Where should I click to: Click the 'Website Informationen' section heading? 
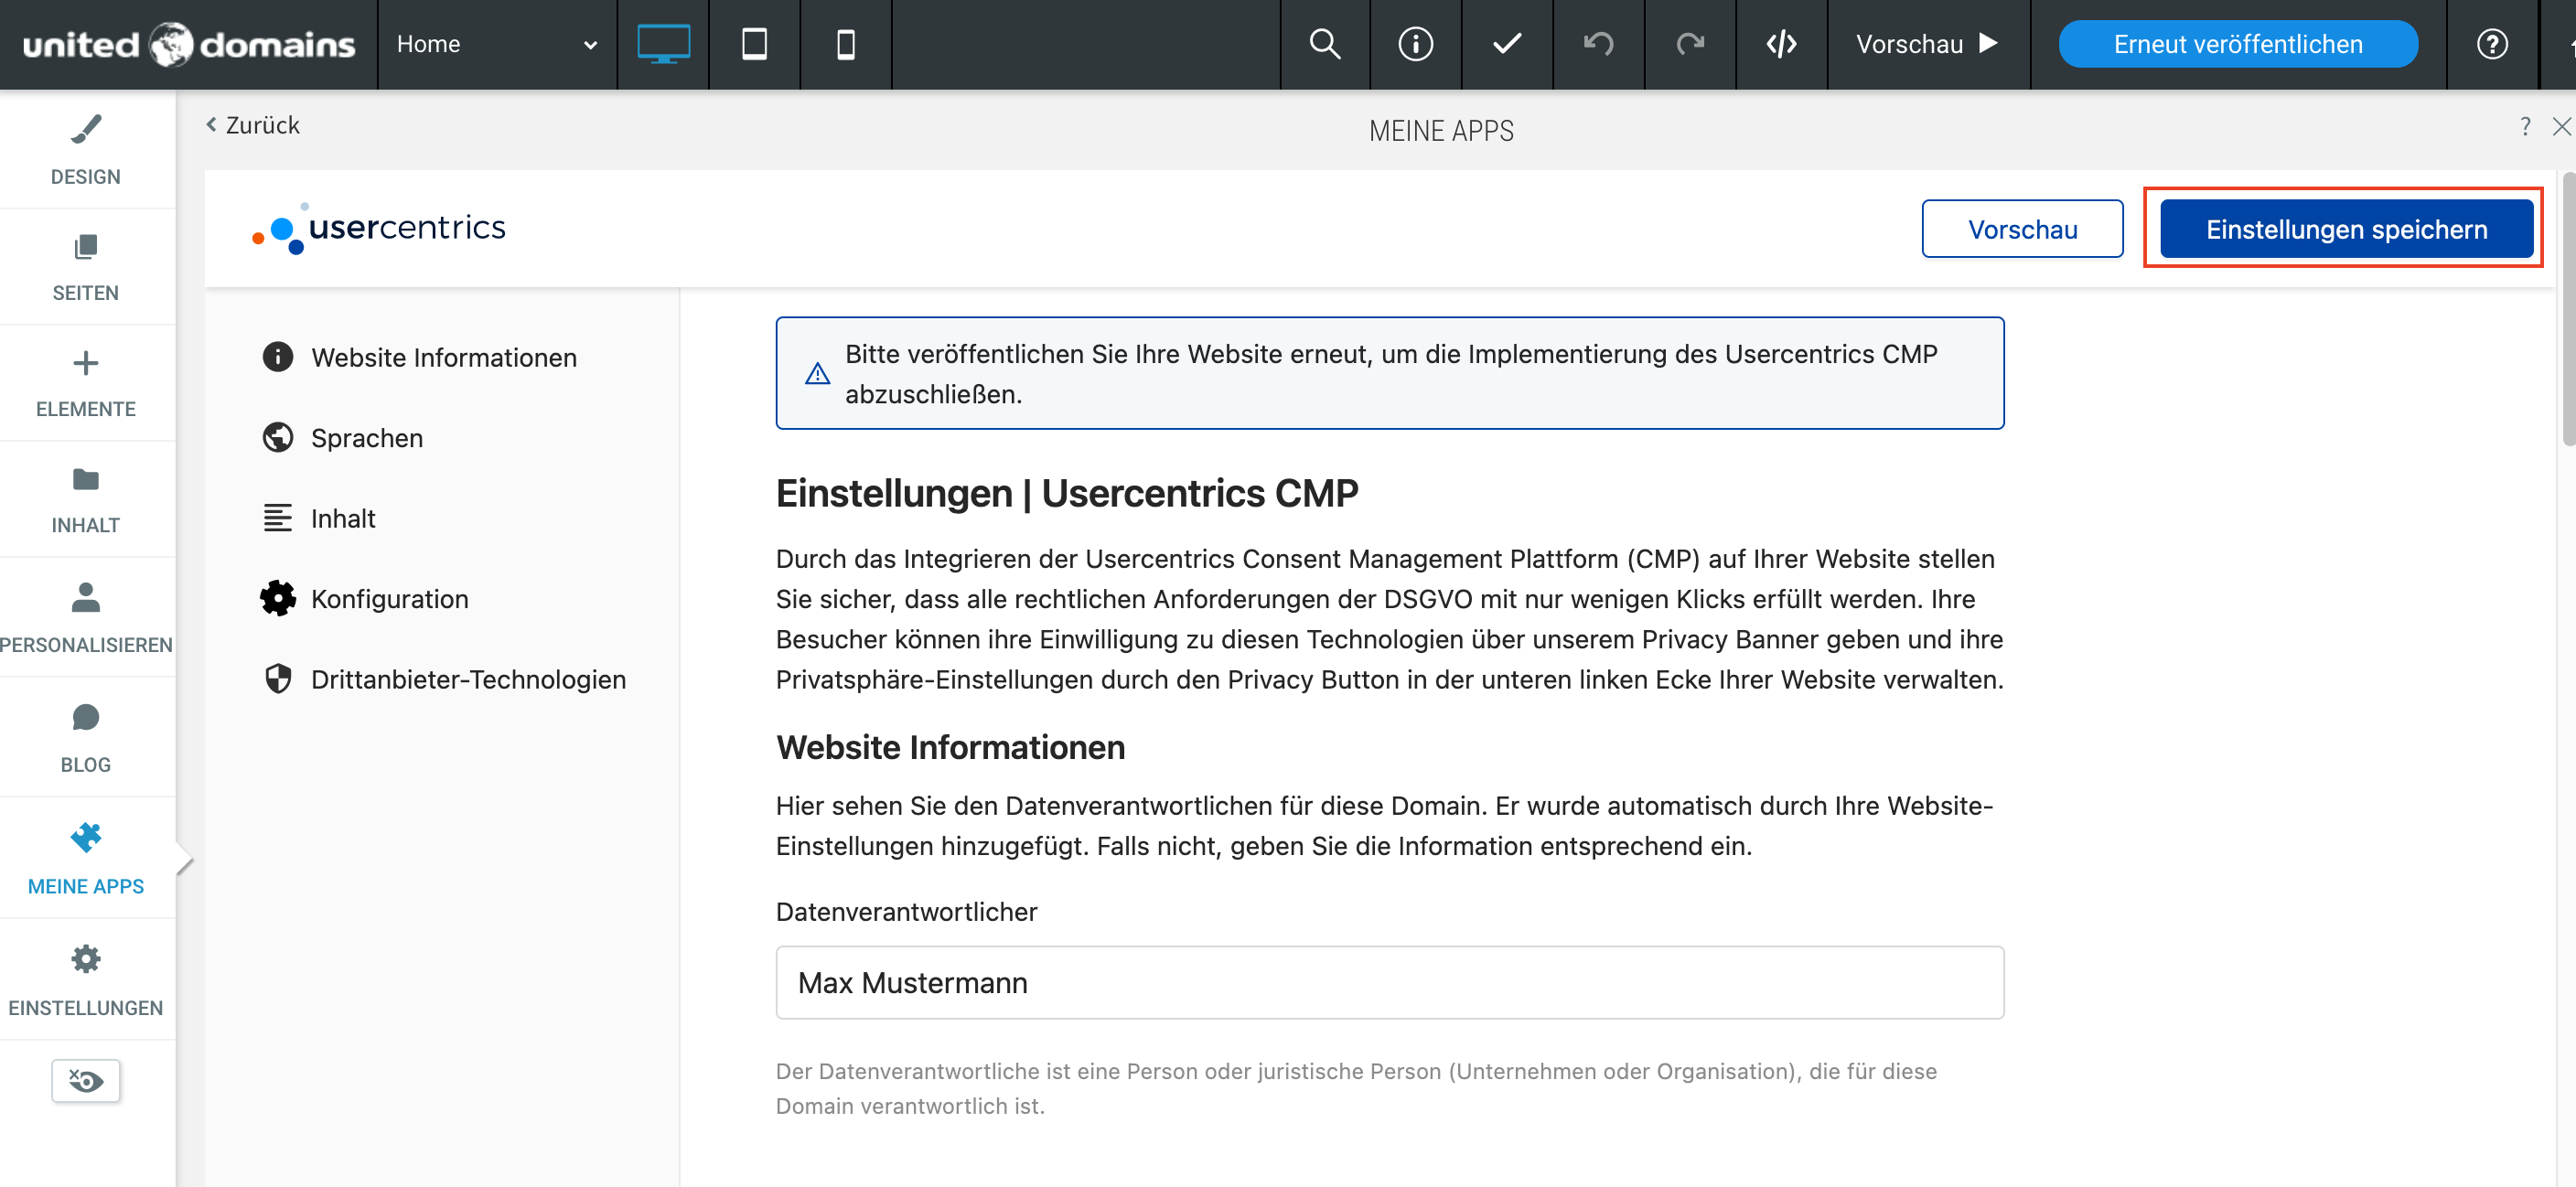click(950, 747)
